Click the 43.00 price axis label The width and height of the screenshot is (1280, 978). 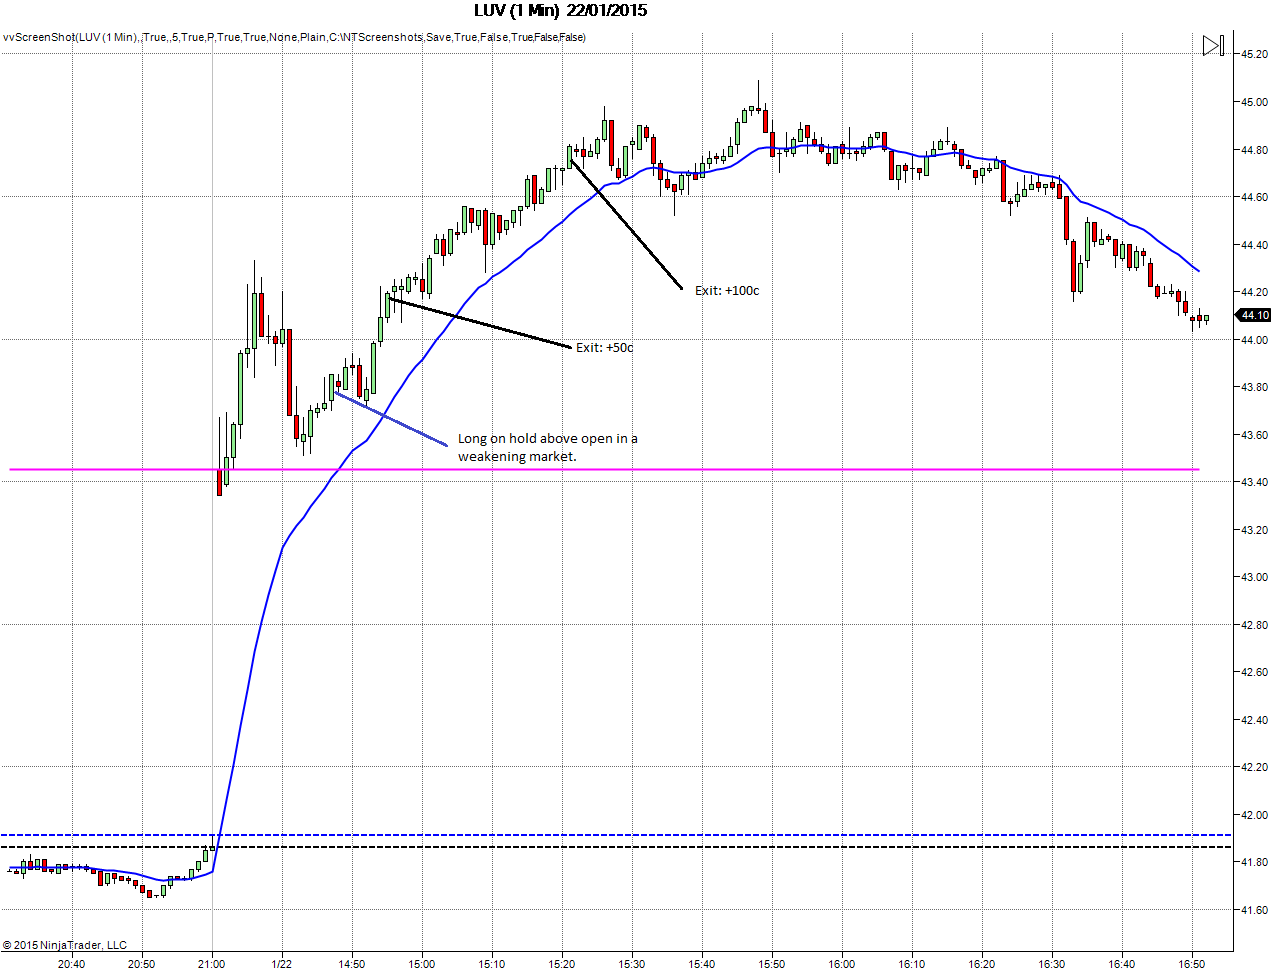(1254, 577)
